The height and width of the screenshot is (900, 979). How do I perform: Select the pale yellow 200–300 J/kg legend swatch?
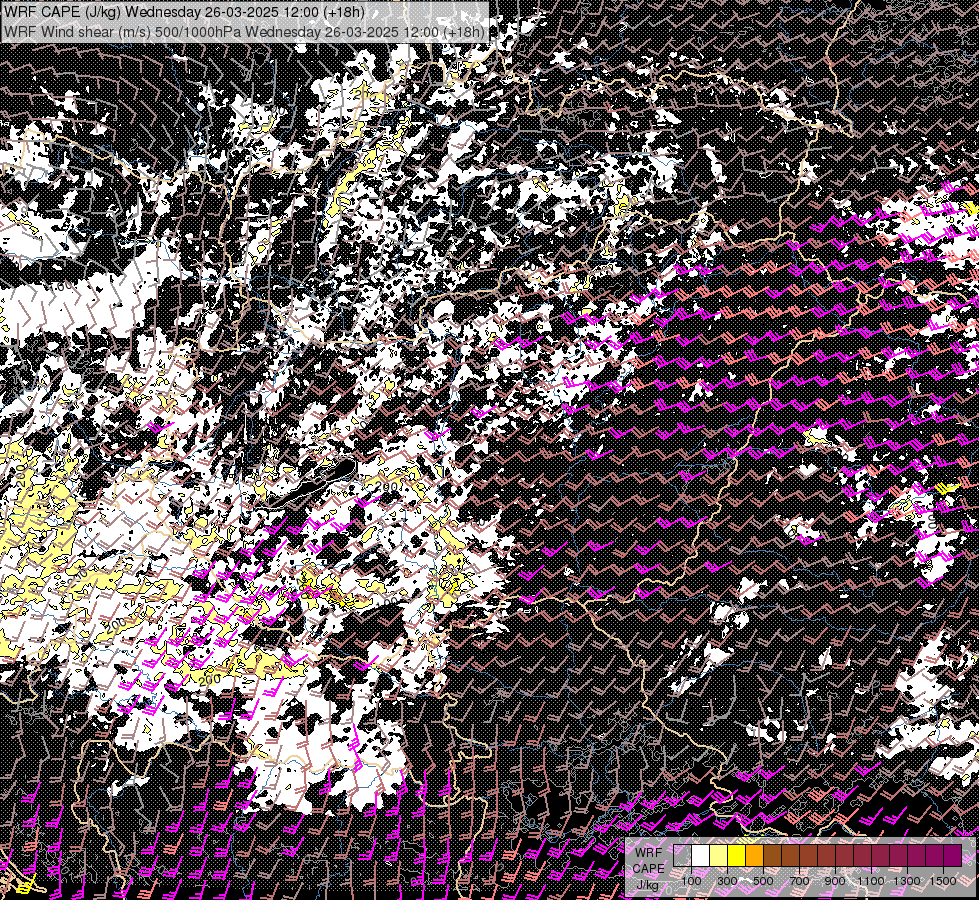(x=719, y=855)
